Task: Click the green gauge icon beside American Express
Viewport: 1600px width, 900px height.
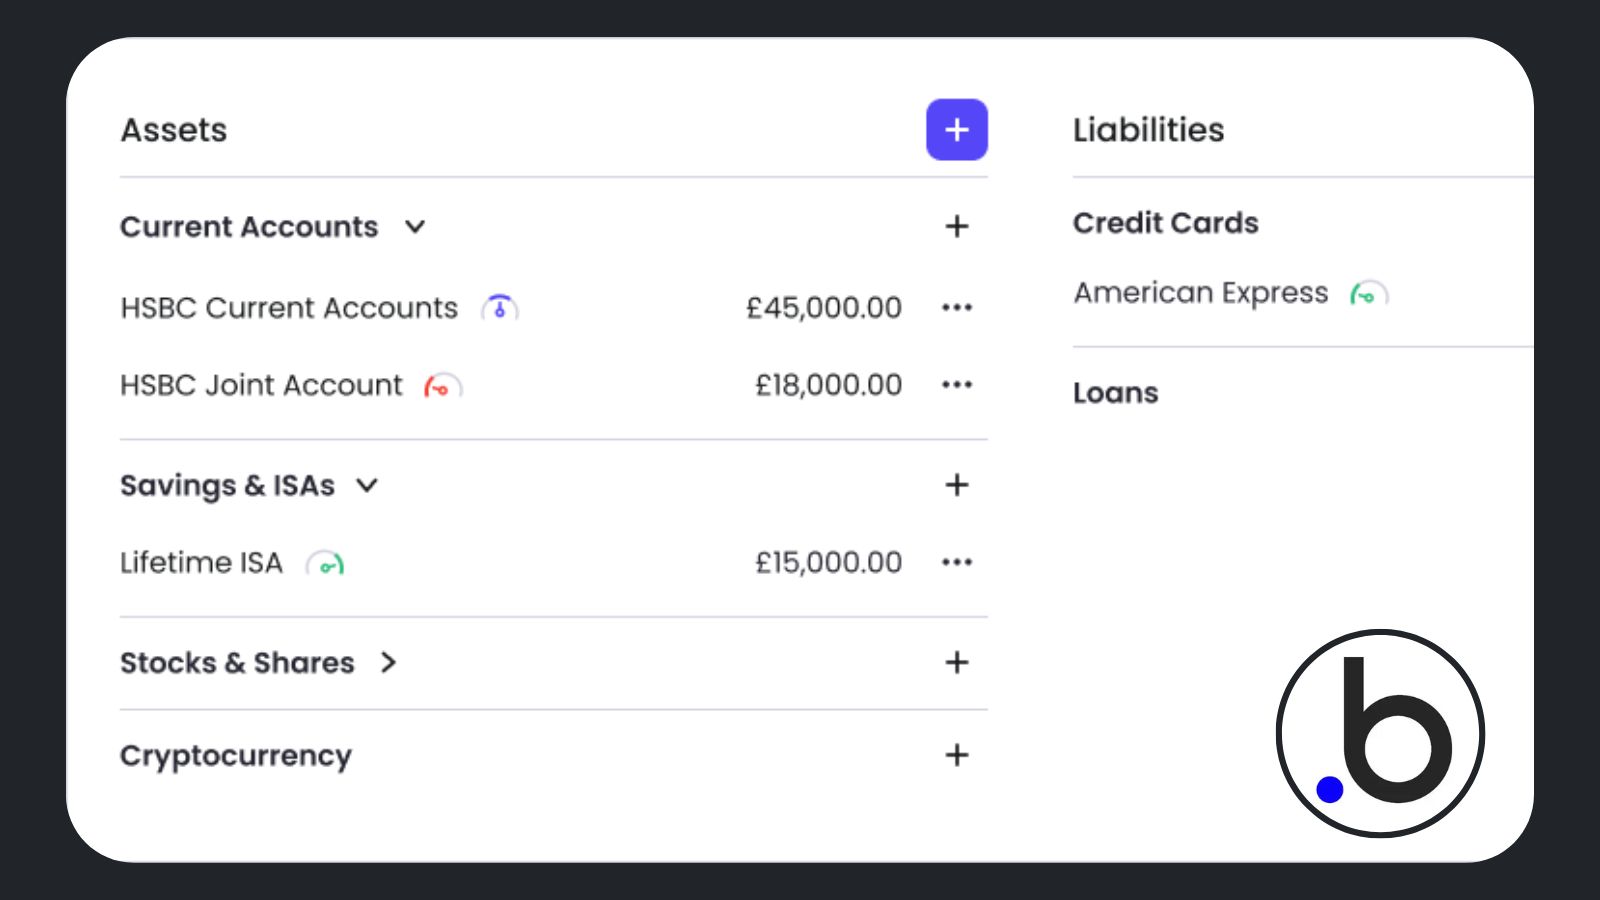Action: [x=1369, y=293]
